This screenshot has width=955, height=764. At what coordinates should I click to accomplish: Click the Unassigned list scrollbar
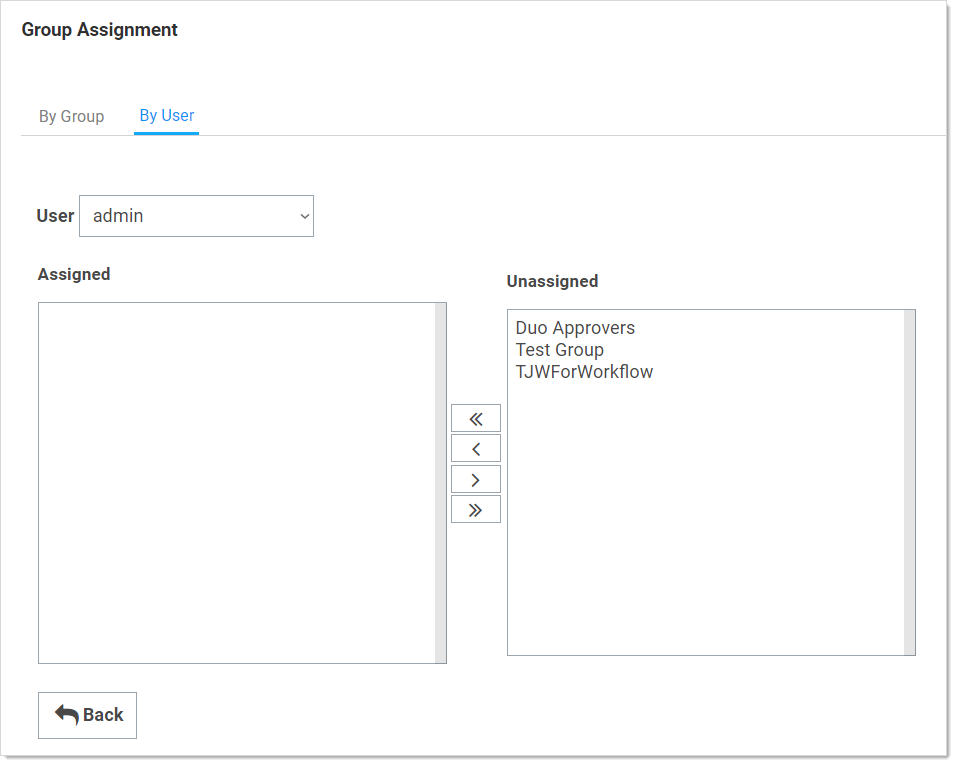[x=909, y=482]
